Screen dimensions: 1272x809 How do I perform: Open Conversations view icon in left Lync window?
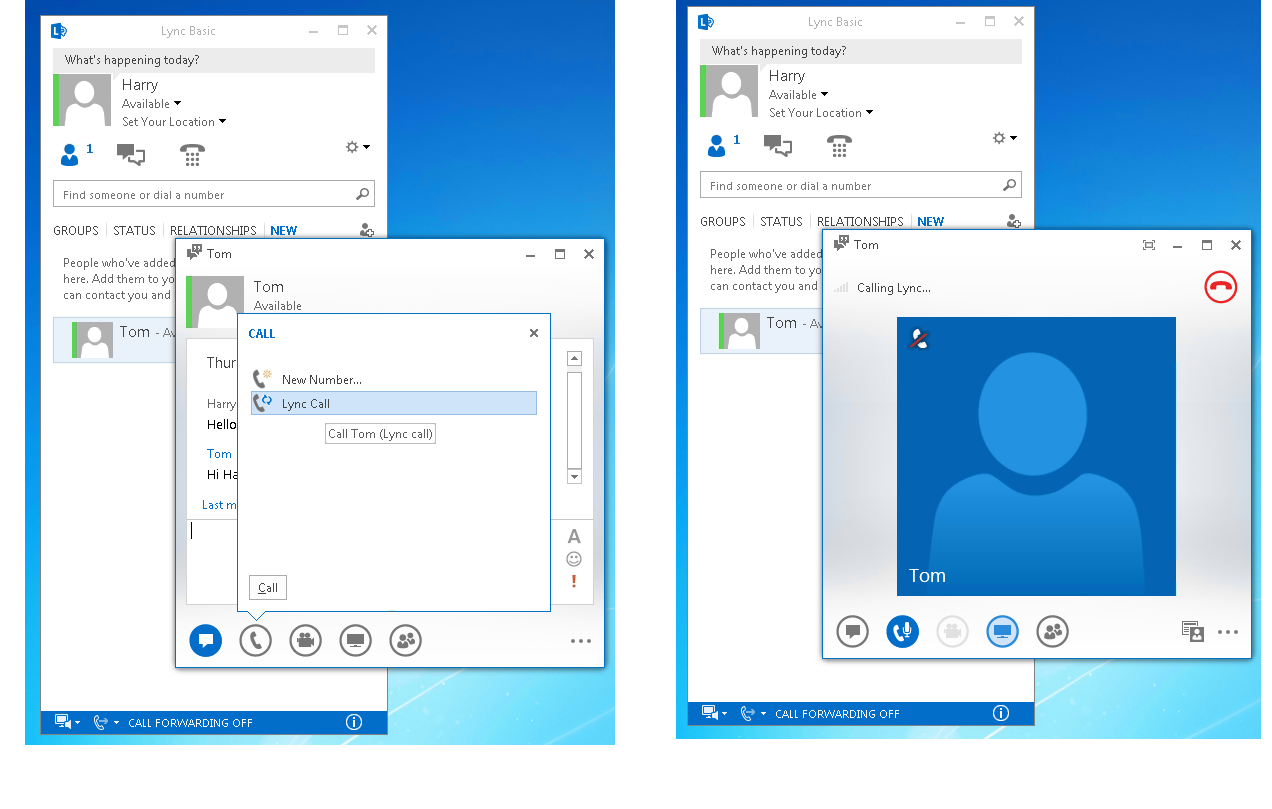(131, 155)
